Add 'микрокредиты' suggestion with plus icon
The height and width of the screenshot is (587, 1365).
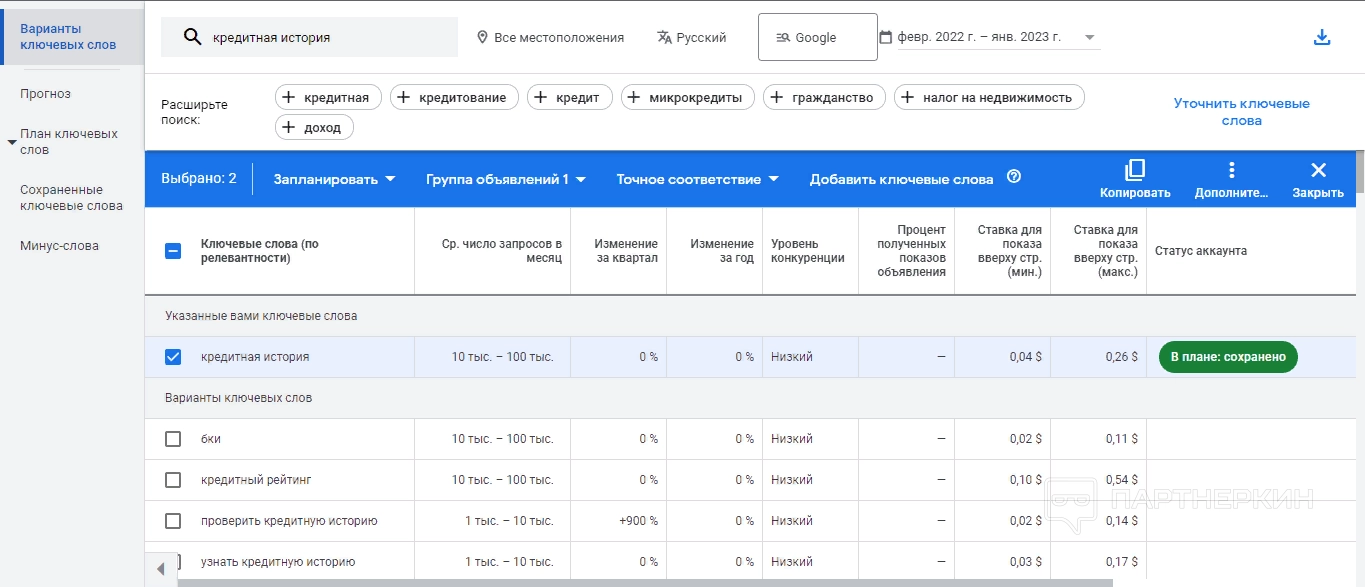pos(634,97)
